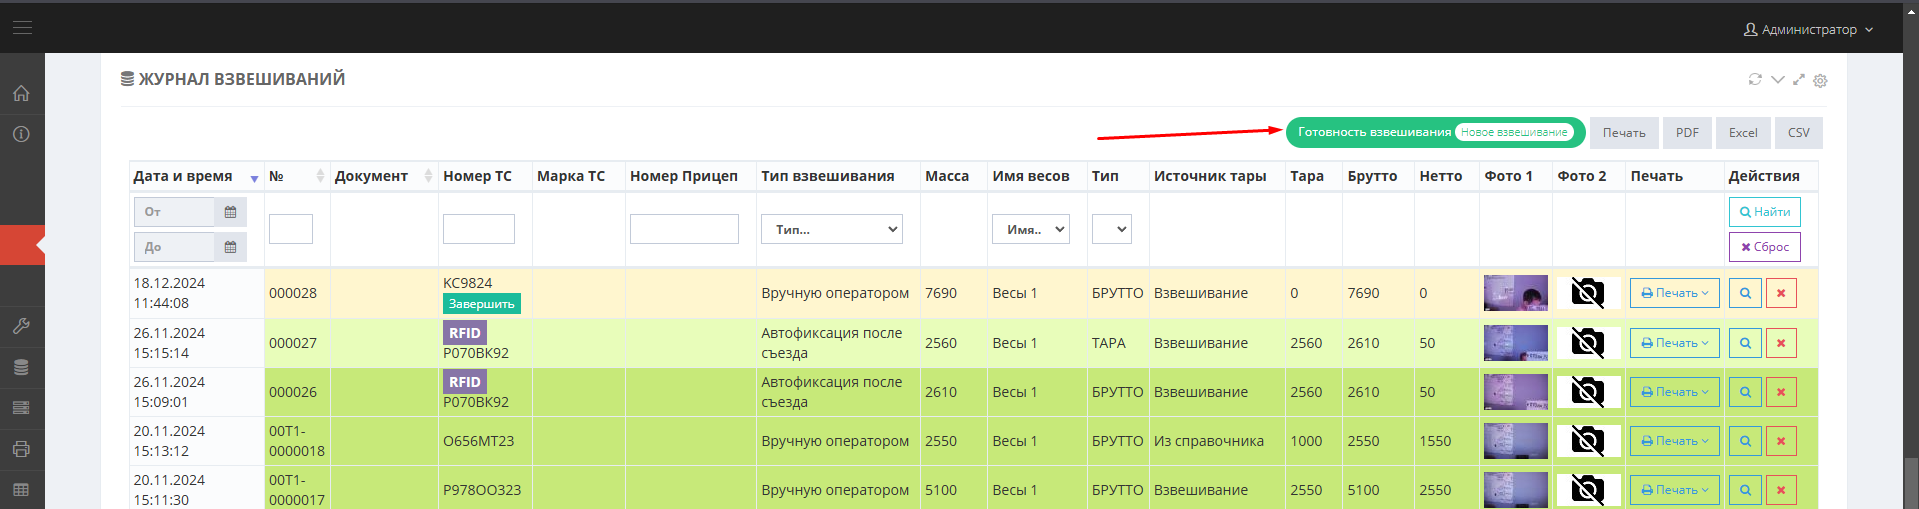Click the Номер ТС filter input

click(x=479, y=229)
